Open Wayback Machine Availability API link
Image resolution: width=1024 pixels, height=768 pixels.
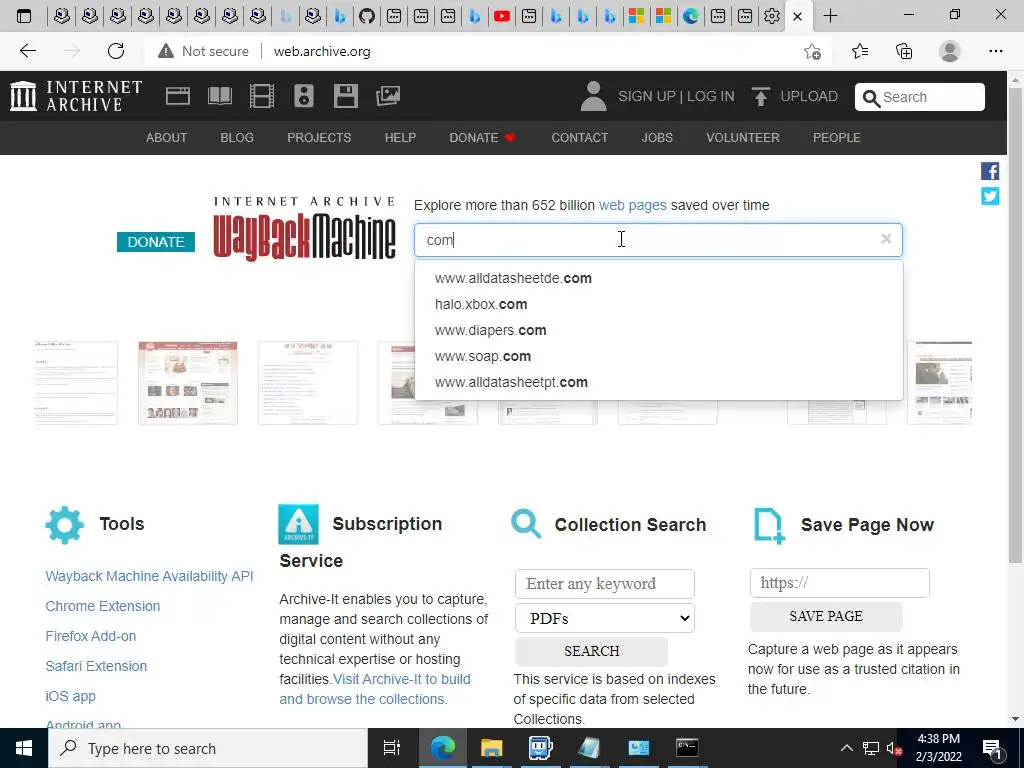coord(149,576)
